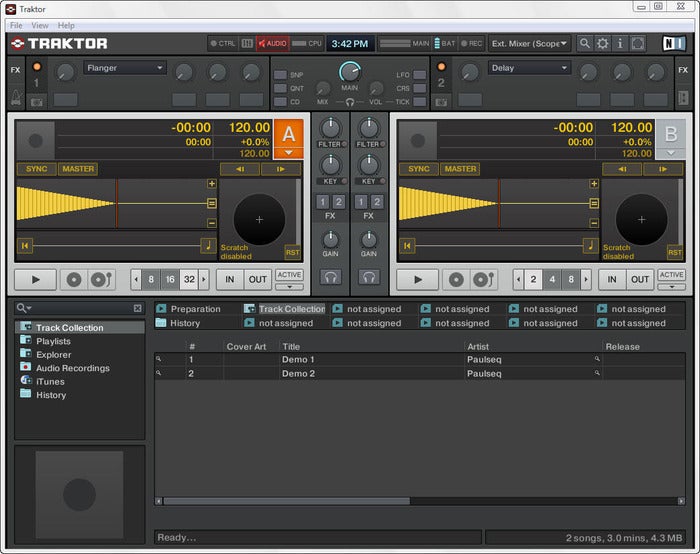This screenshot has height=554, width=700.
Task: Set Deck B as MASTER
Action: pos(460,169)
